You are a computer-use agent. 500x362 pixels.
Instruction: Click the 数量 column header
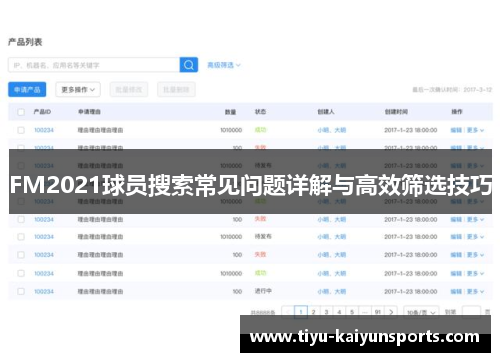click(230, 112)
